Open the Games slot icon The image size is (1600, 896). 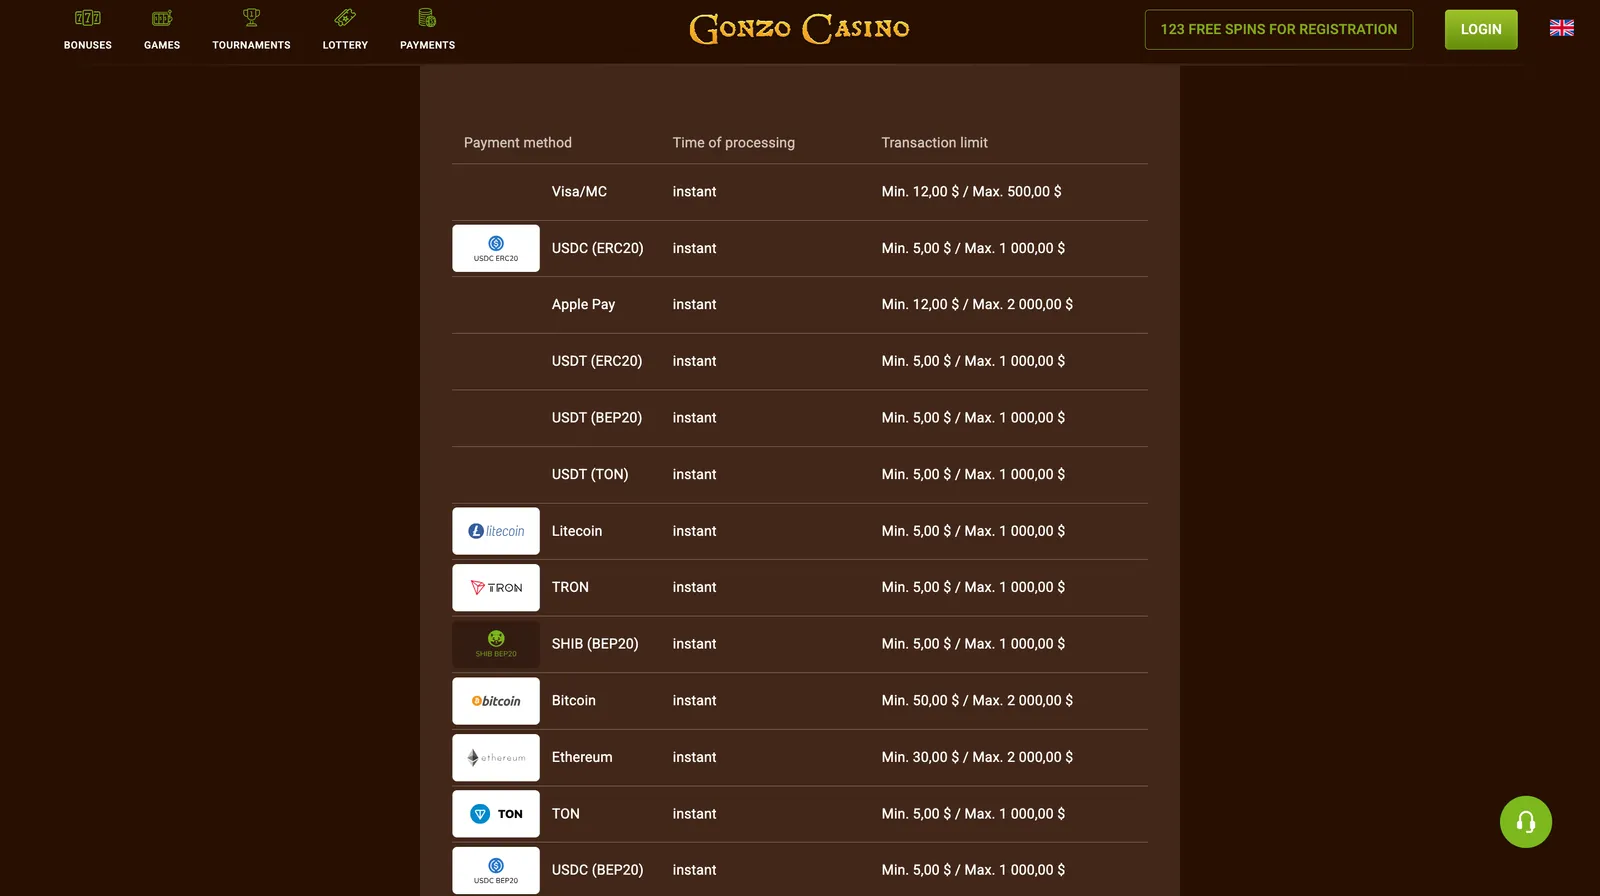click(162, 18)
